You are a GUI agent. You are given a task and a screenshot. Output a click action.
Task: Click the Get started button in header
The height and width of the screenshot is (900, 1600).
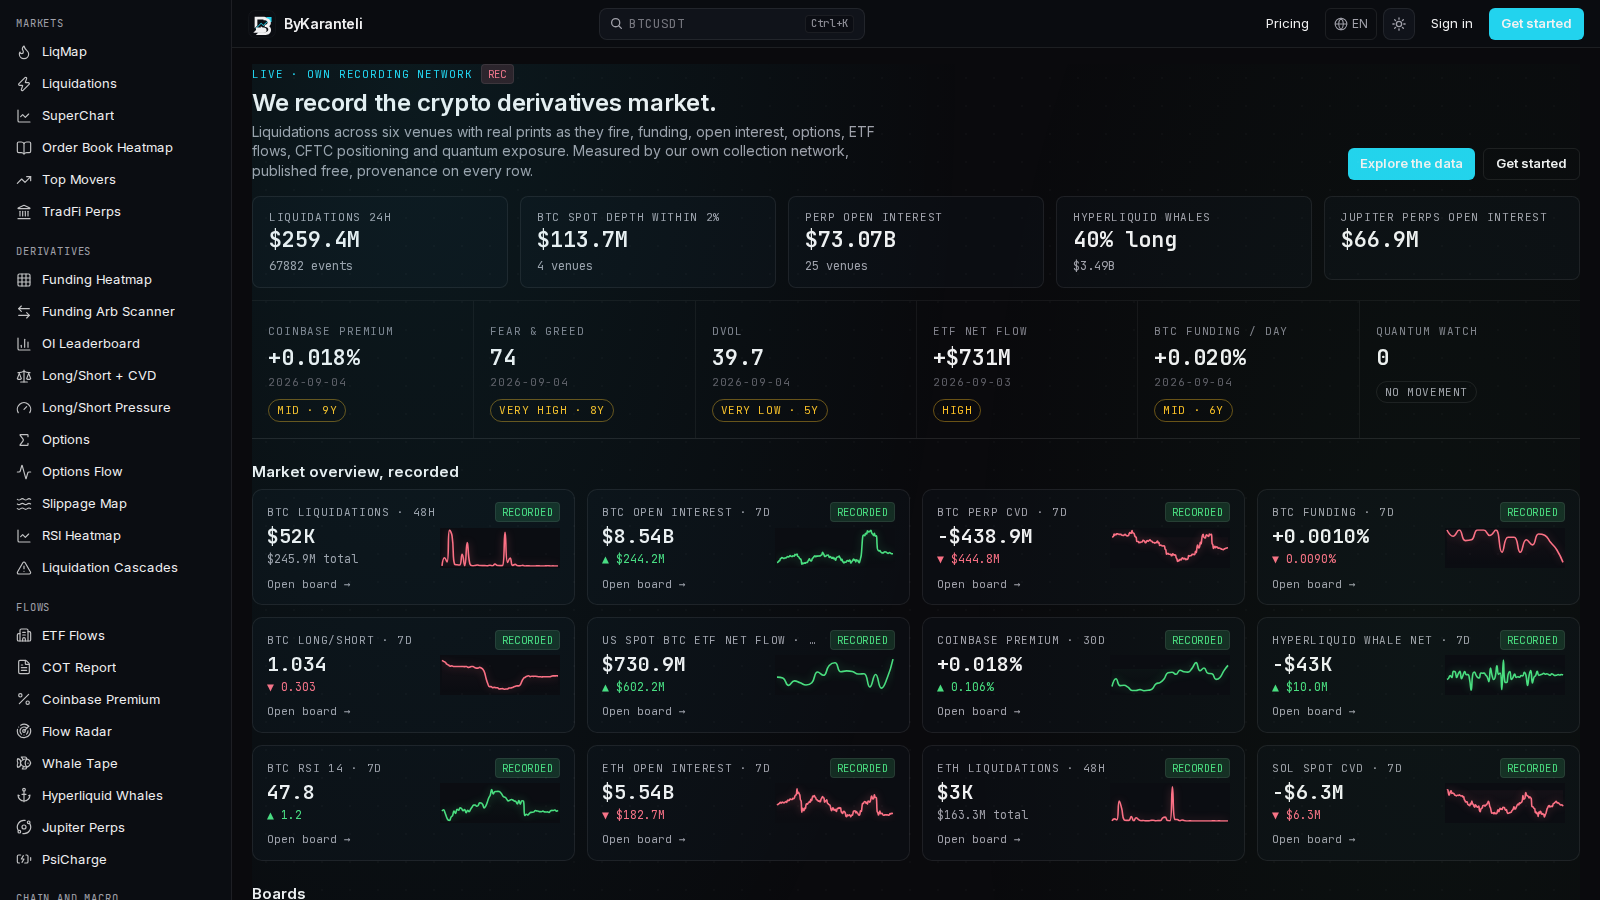[x=1536, y=24]
